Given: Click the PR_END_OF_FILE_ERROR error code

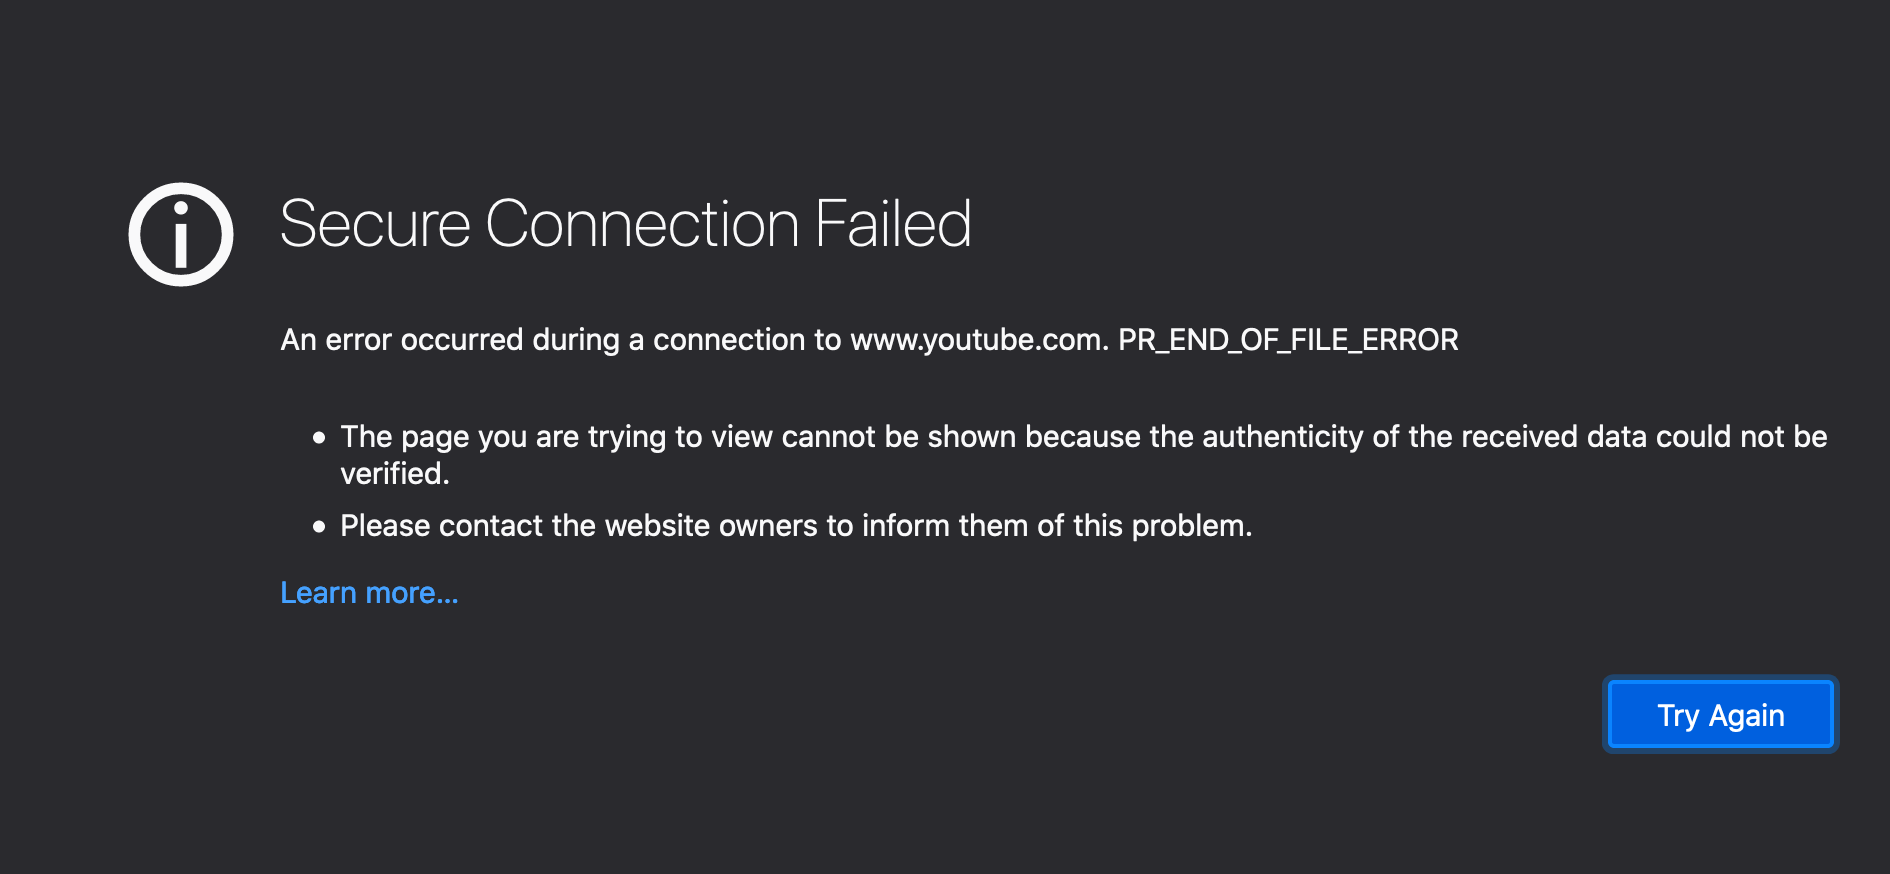Looking at the screenshot, I should (1288, 340).
